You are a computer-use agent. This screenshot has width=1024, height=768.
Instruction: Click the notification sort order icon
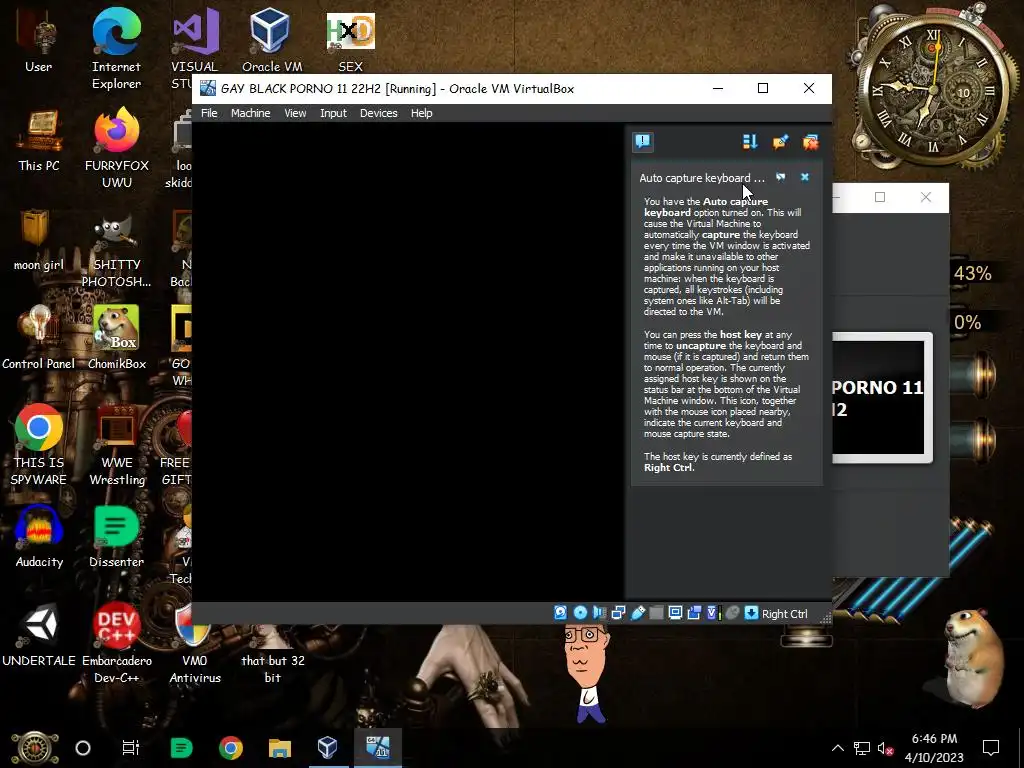750,142
